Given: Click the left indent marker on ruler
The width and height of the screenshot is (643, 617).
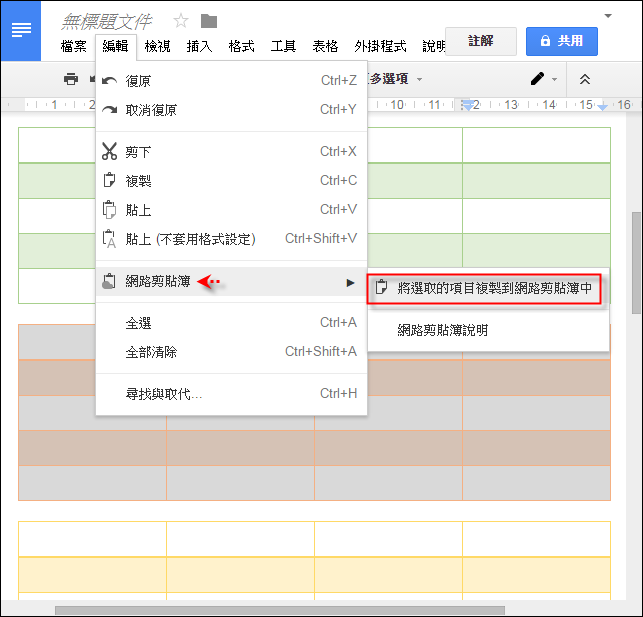Looking at the screenshot, I should [x=467, y=105].
